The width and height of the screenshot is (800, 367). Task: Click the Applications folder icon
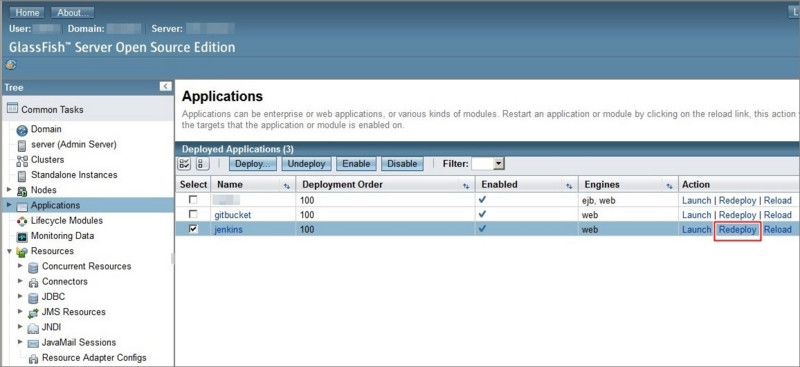point(22,206)
